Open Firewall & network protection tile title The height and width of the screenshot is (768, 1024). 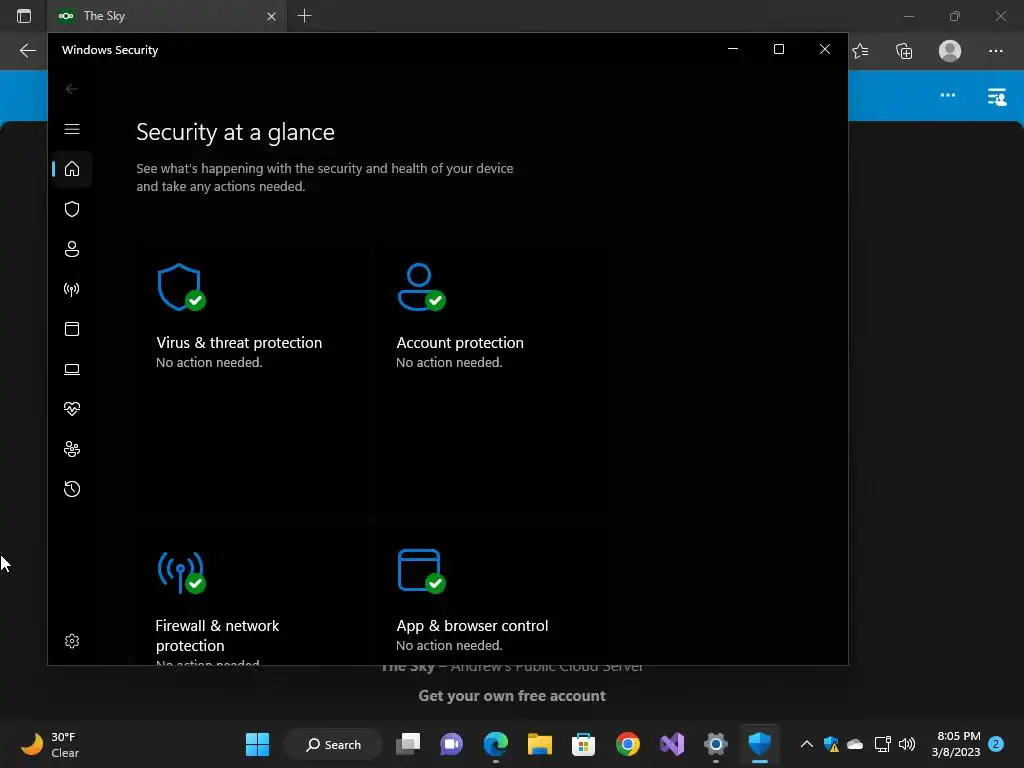point(217,635)
